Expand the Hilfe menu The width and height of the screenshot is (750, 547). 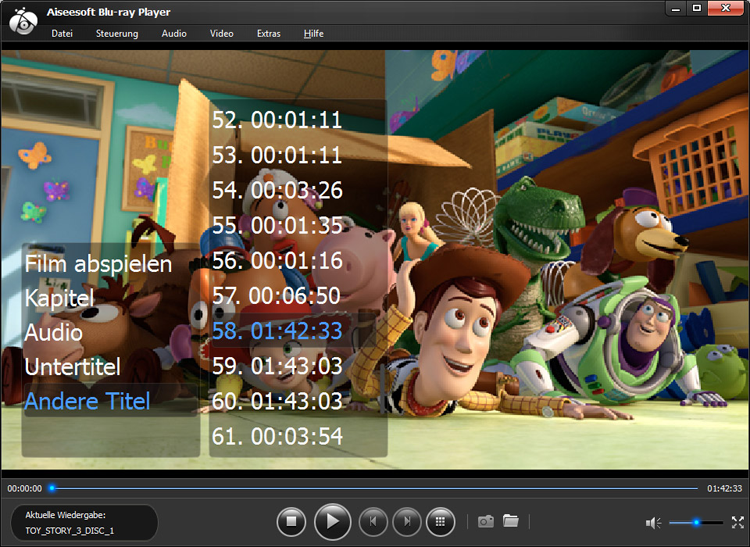coord(313,34)
